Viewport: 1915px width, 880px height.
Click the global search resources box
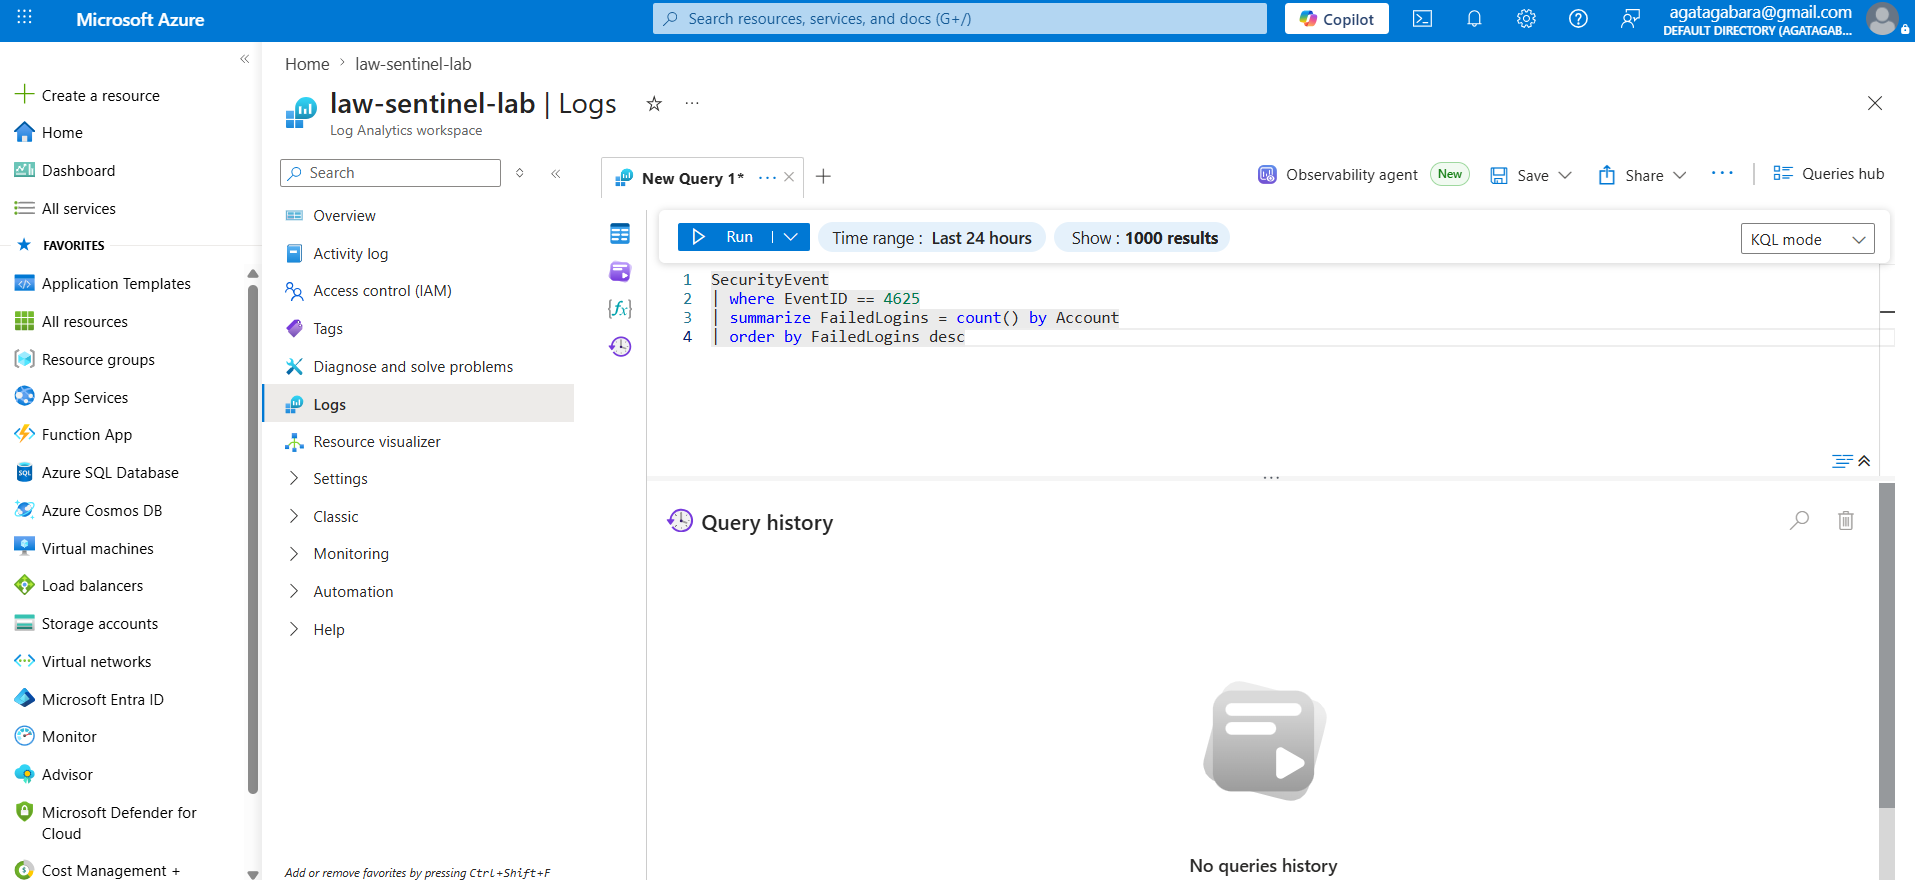tap(960, 18)
